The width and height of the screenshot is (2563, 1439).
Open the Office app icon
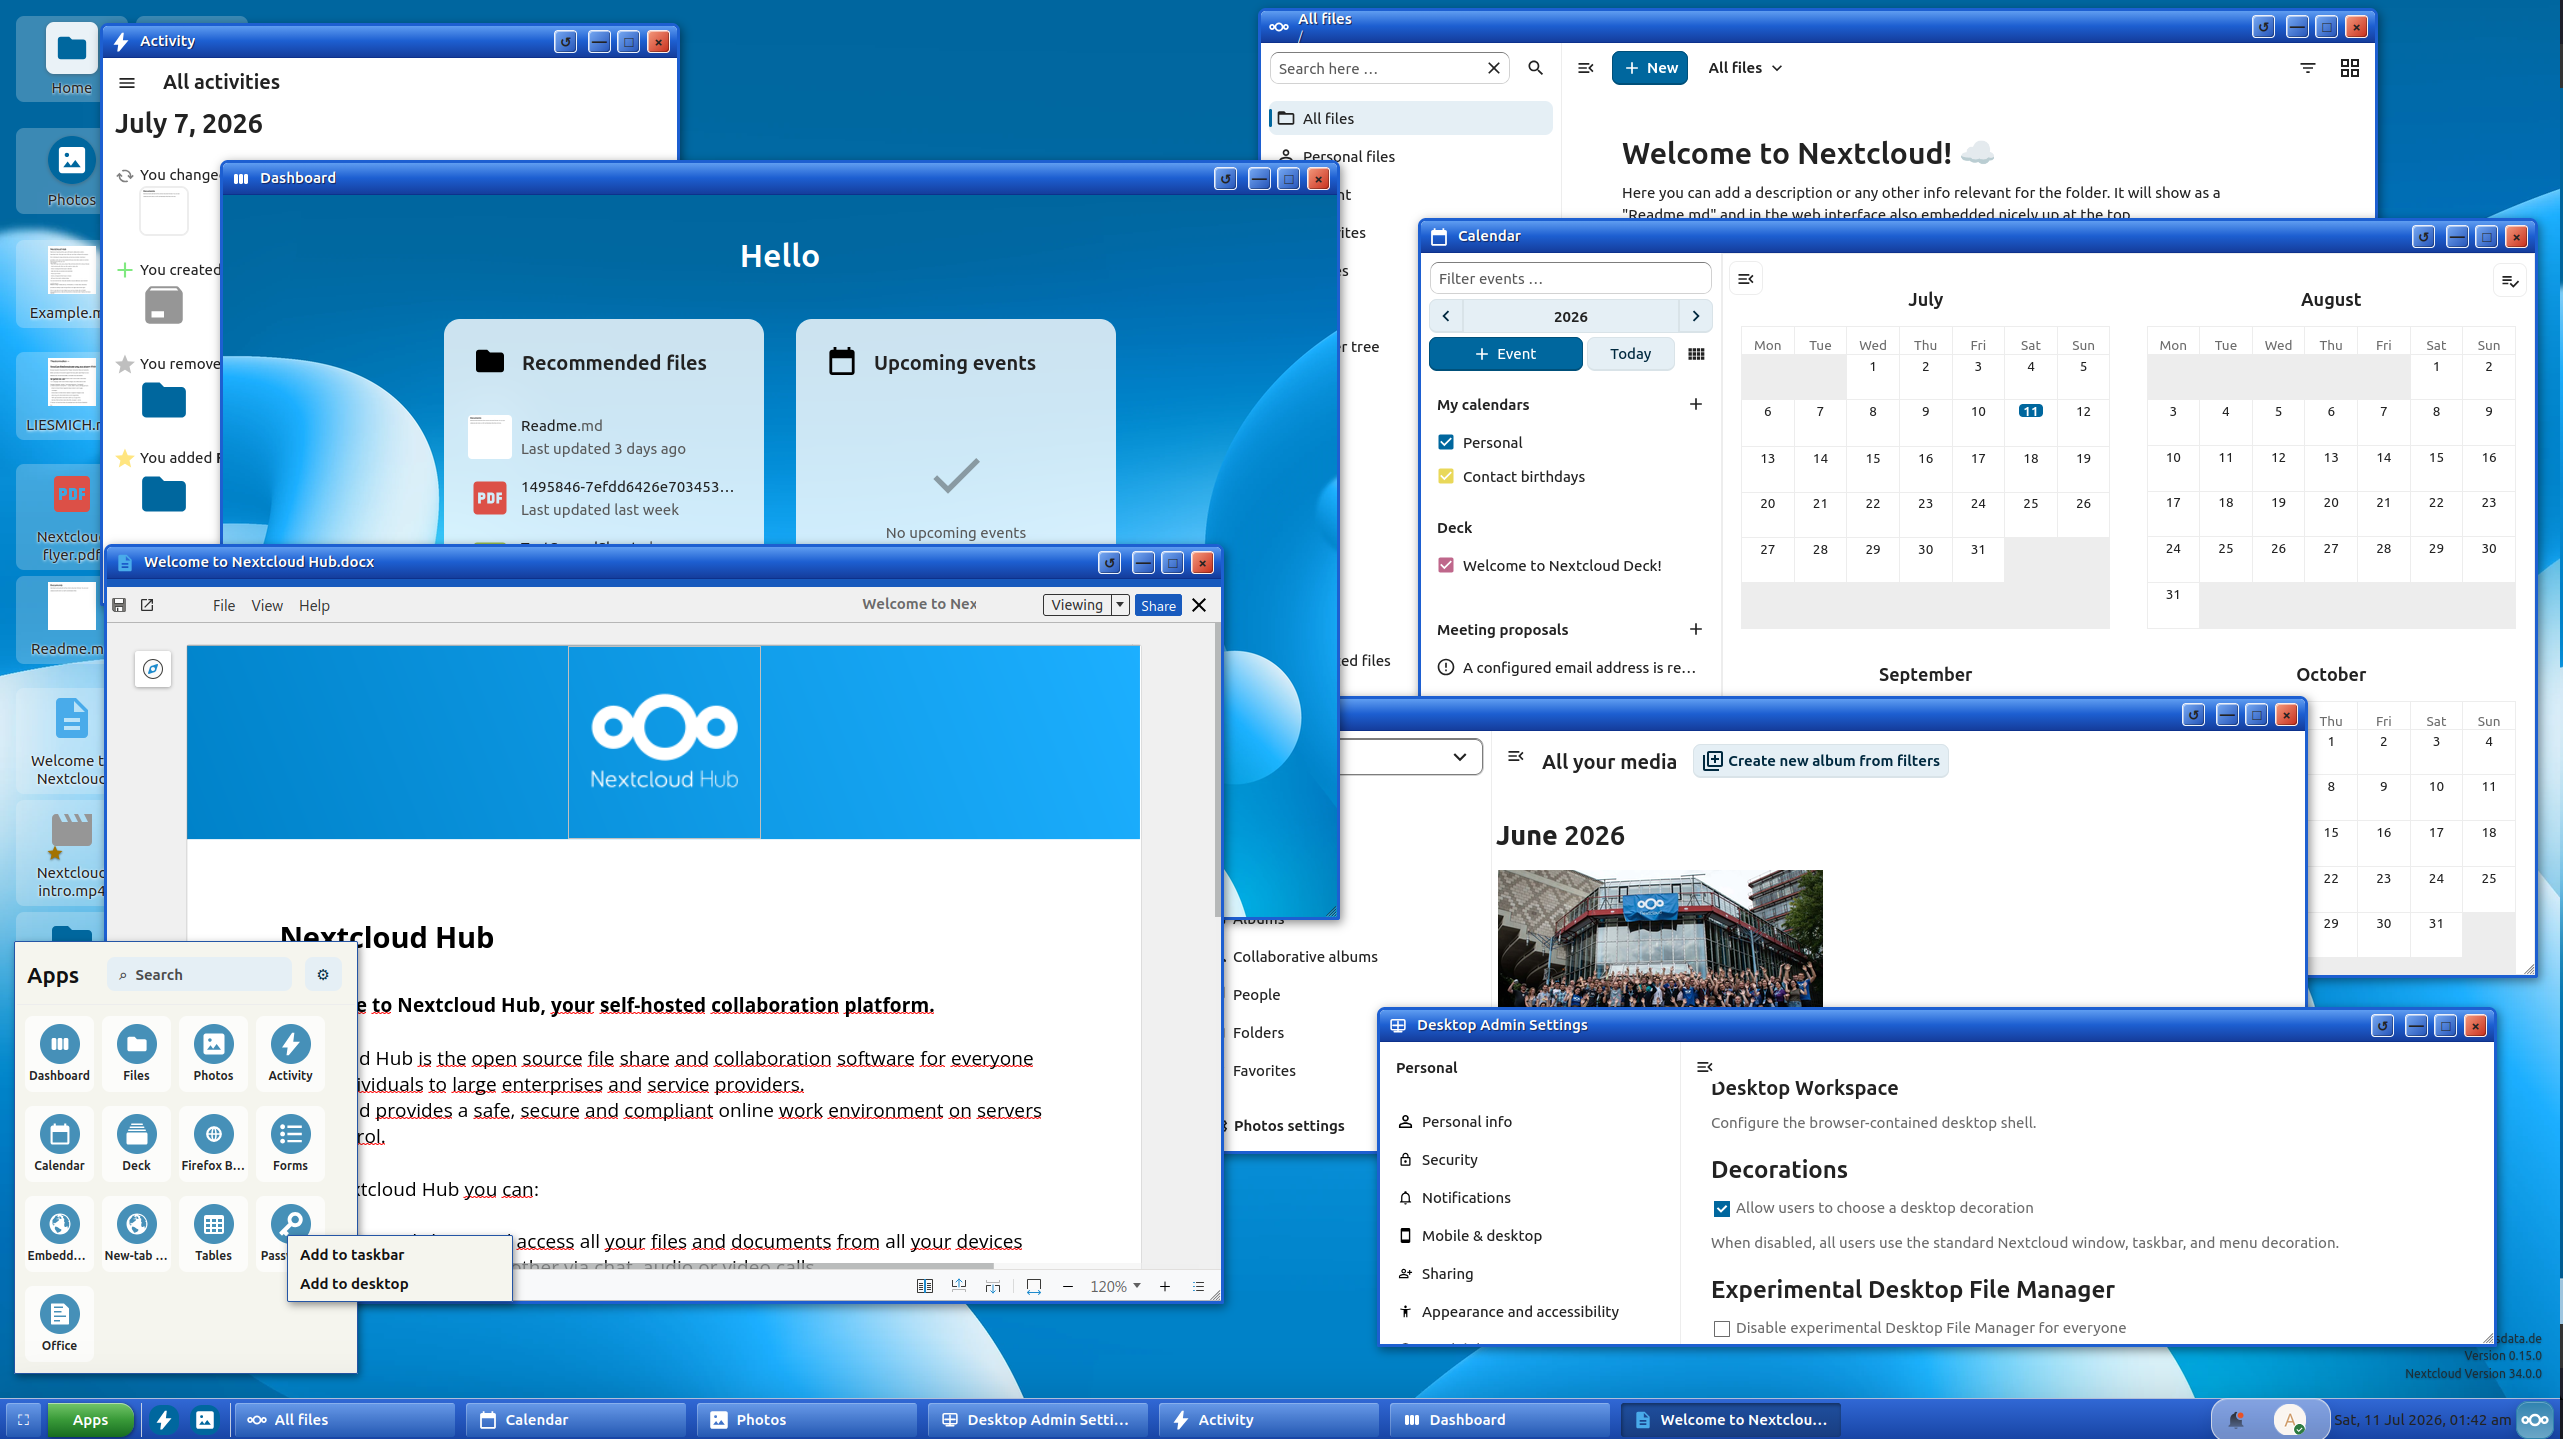coord(59,1323)
